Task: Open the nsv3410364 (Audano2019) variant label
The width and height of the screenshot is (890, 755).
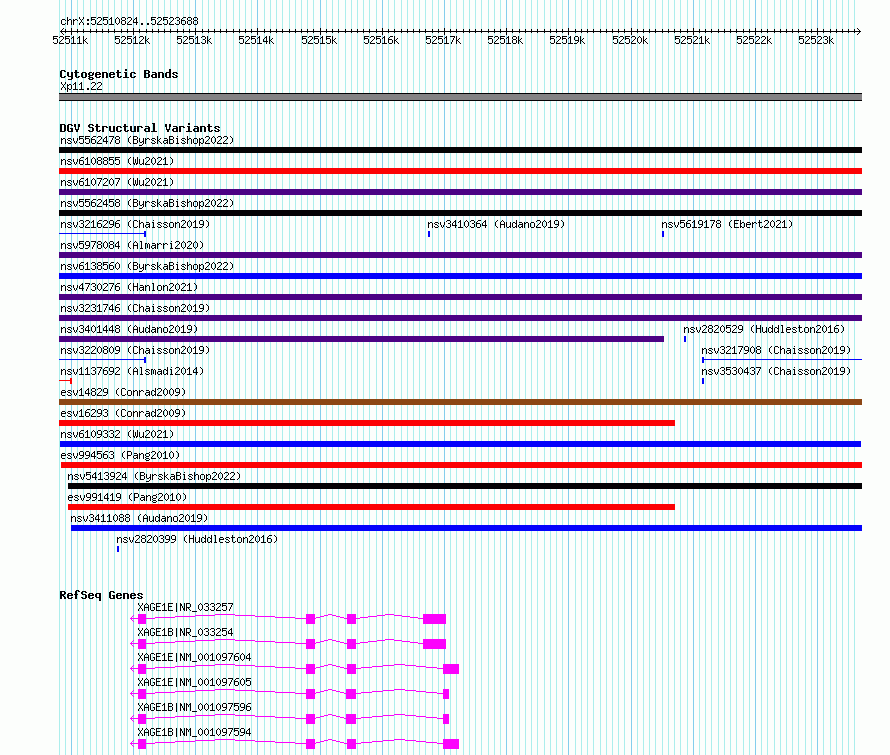Action: coord(496,224)
